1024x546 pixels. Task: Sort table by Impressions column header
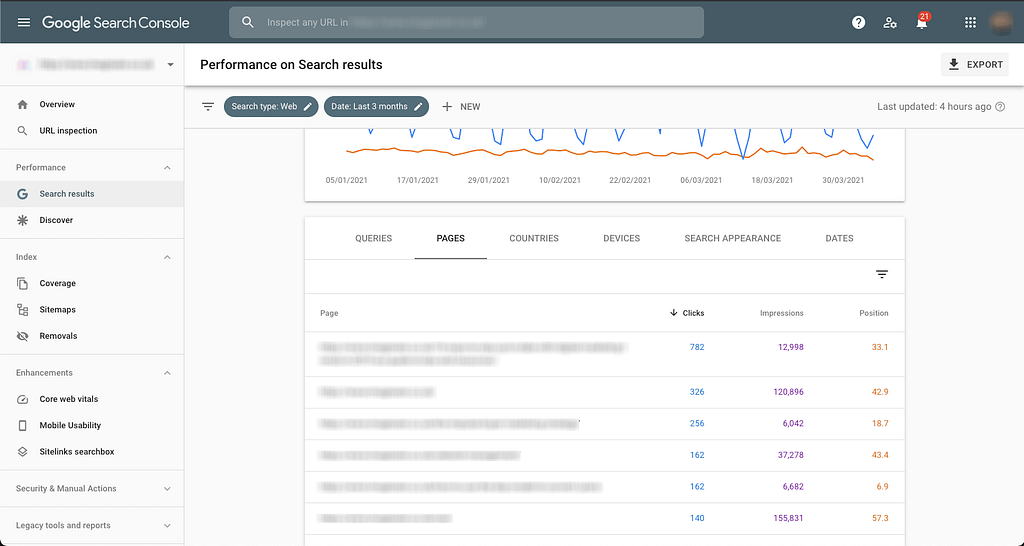tap(782, 313)
